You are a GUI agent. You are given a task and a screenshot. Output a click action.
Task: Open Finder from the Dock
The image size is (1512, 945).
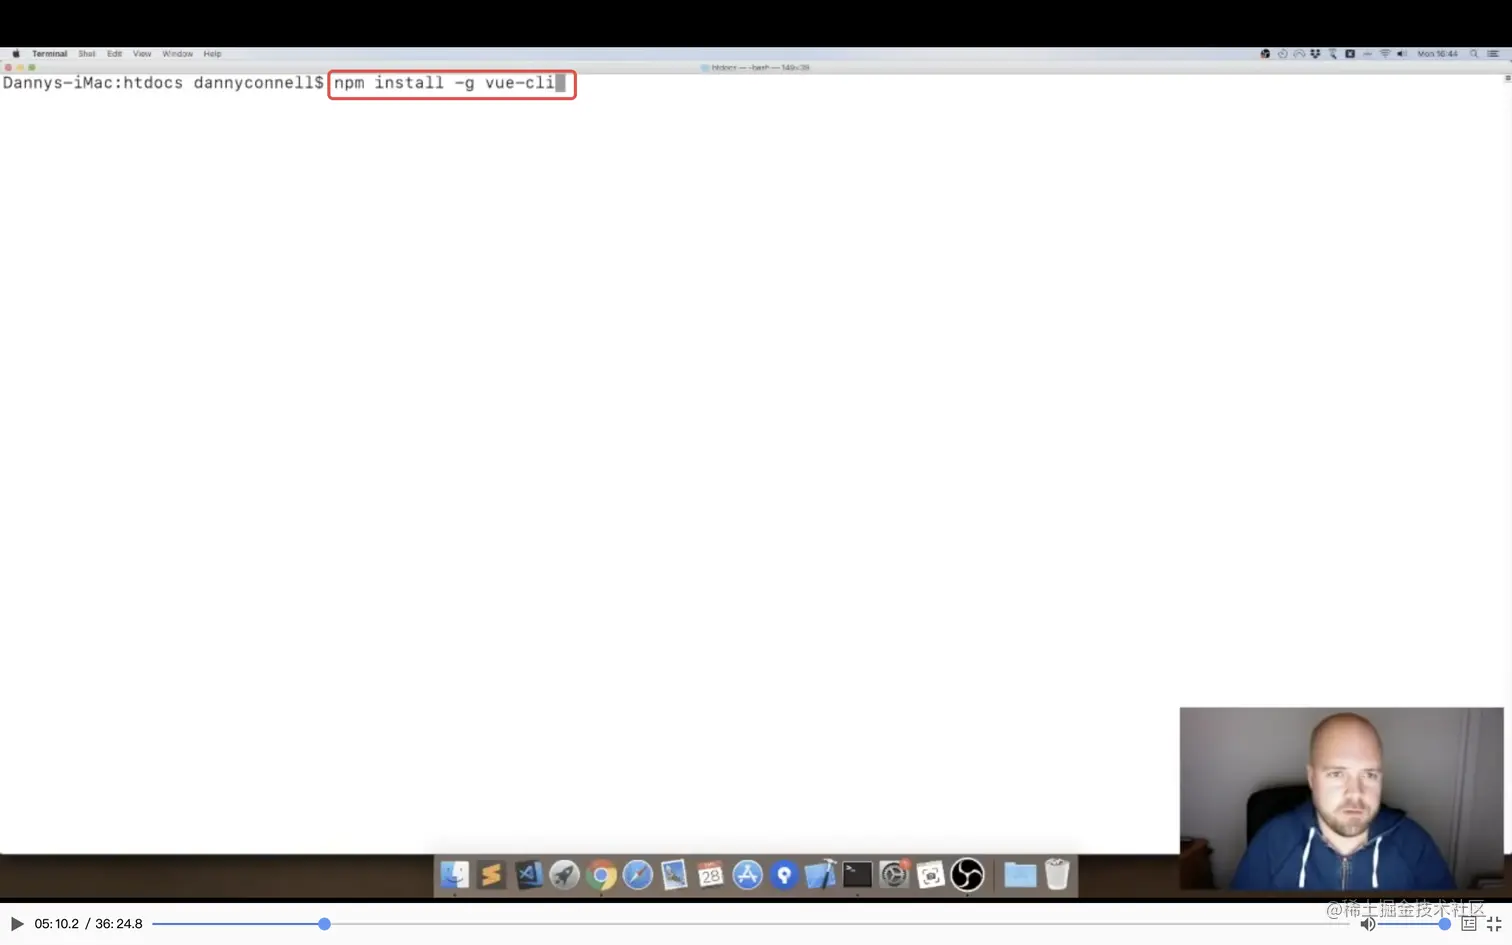[454, 875]
